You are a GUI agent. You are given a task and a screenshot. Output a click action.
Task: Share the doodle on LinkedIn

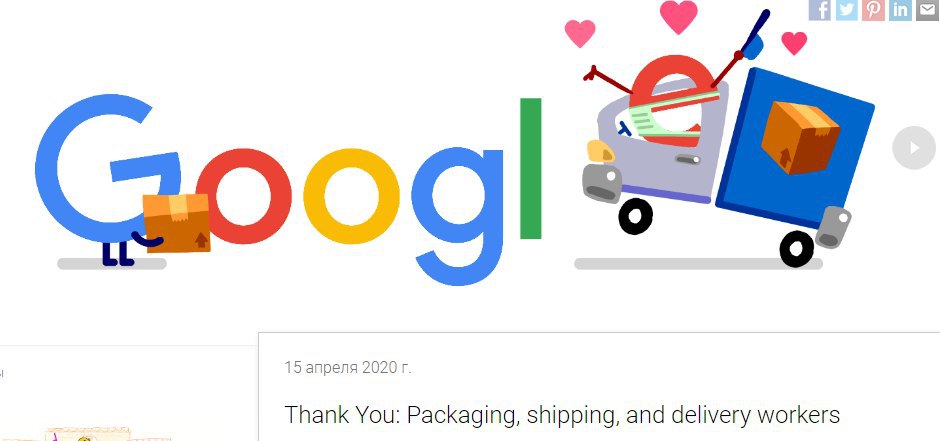click(x=900, y=10)
